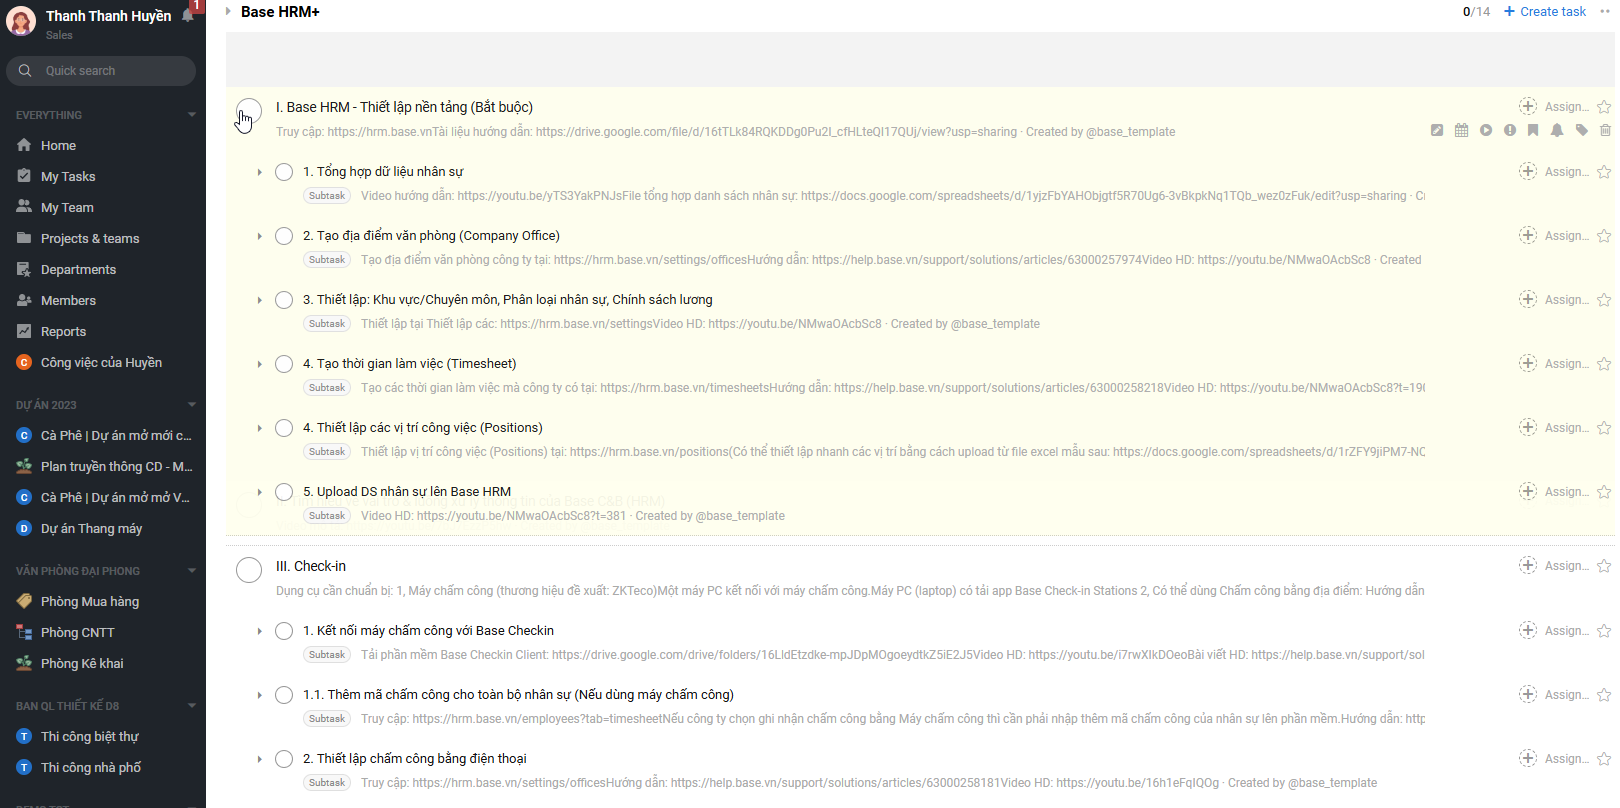
Task: Mark 'III. Check-in' task complete
Action: 249,570
